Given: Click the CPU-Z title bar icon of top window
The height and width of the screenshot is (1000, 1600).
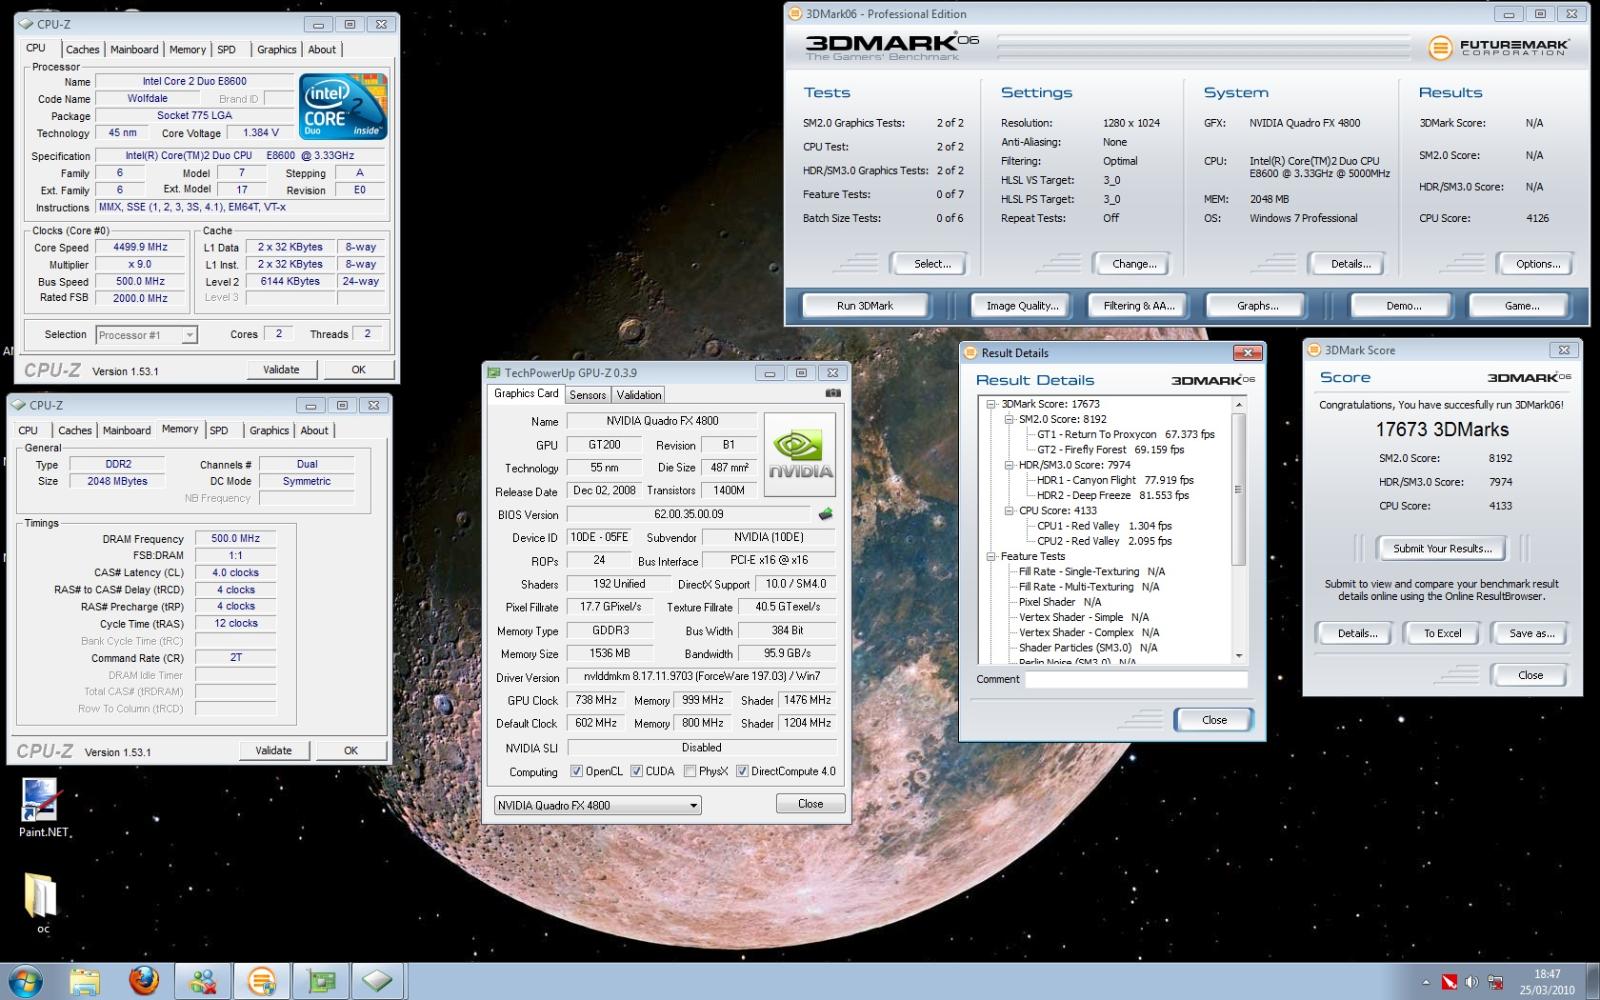Looking at the screenshot, I should 25,24.
